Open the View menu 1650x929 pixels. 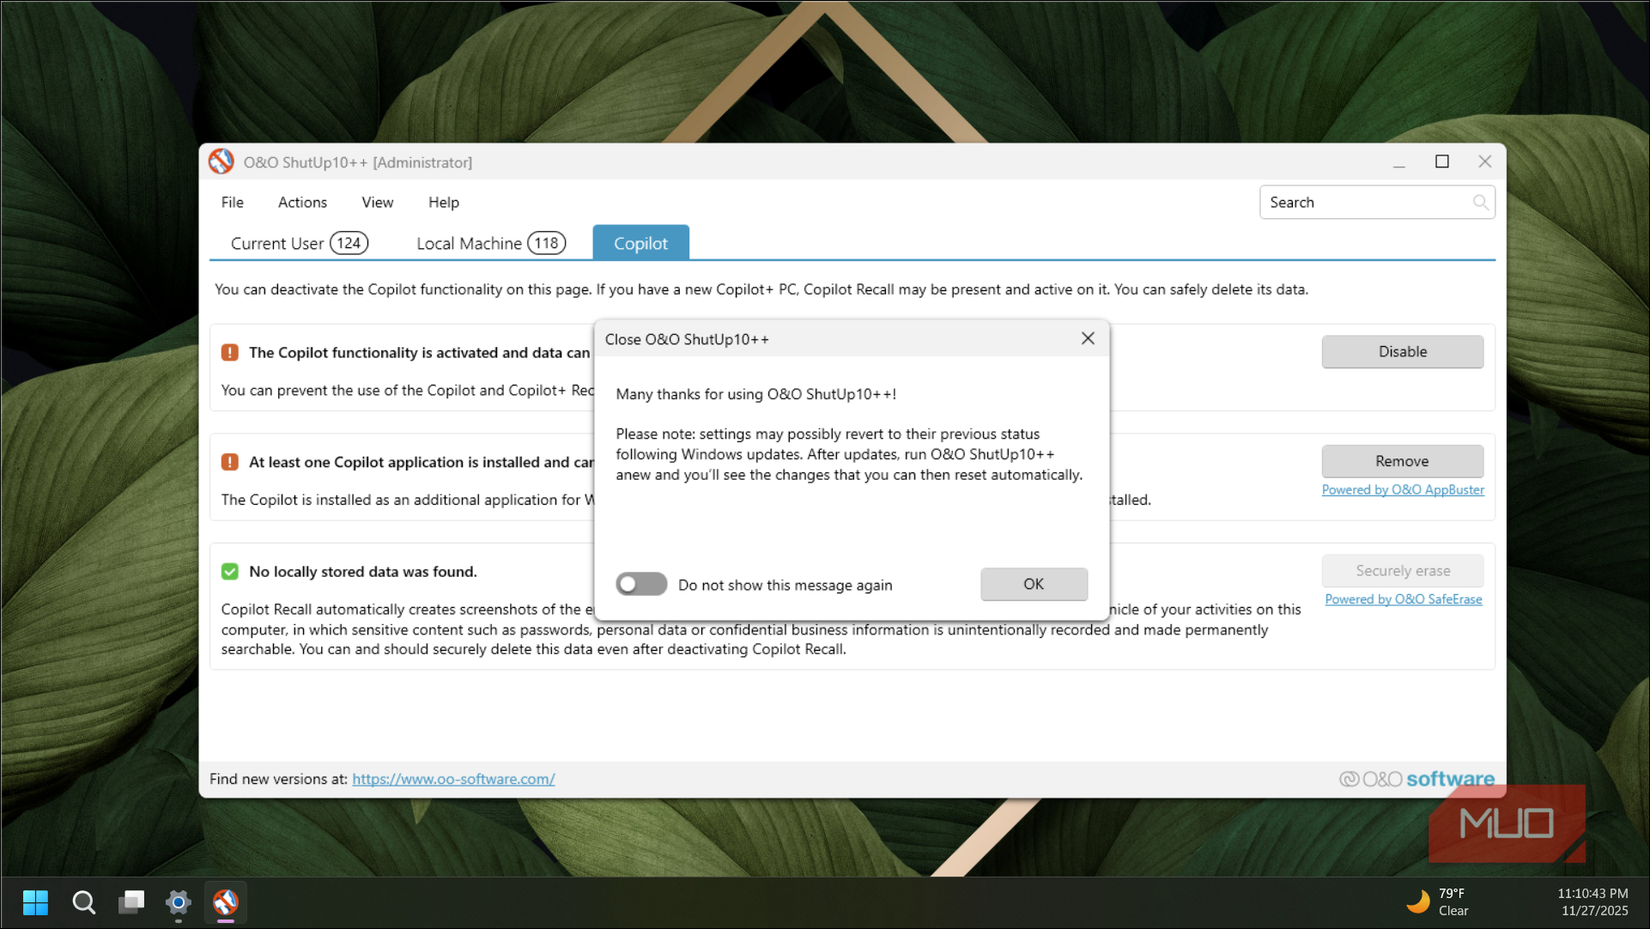377,202
